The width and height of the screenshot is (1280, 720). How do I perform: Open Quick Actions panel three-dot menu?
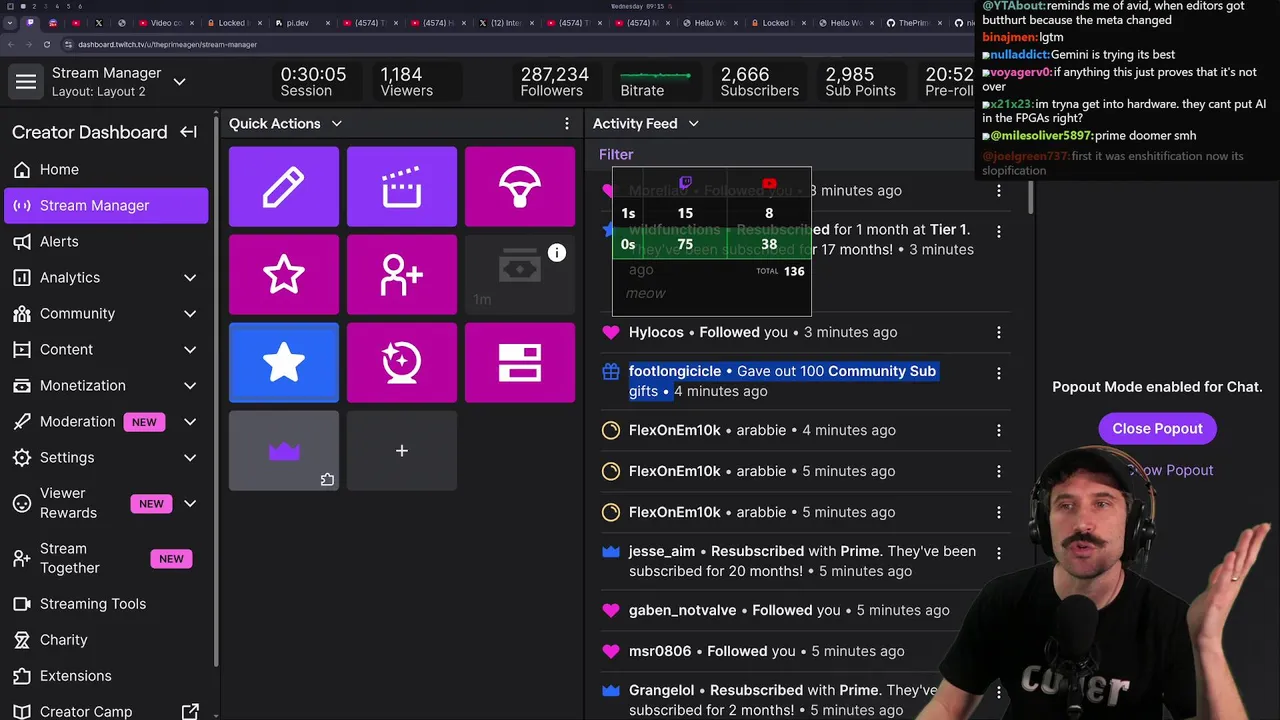coord(567,123)
